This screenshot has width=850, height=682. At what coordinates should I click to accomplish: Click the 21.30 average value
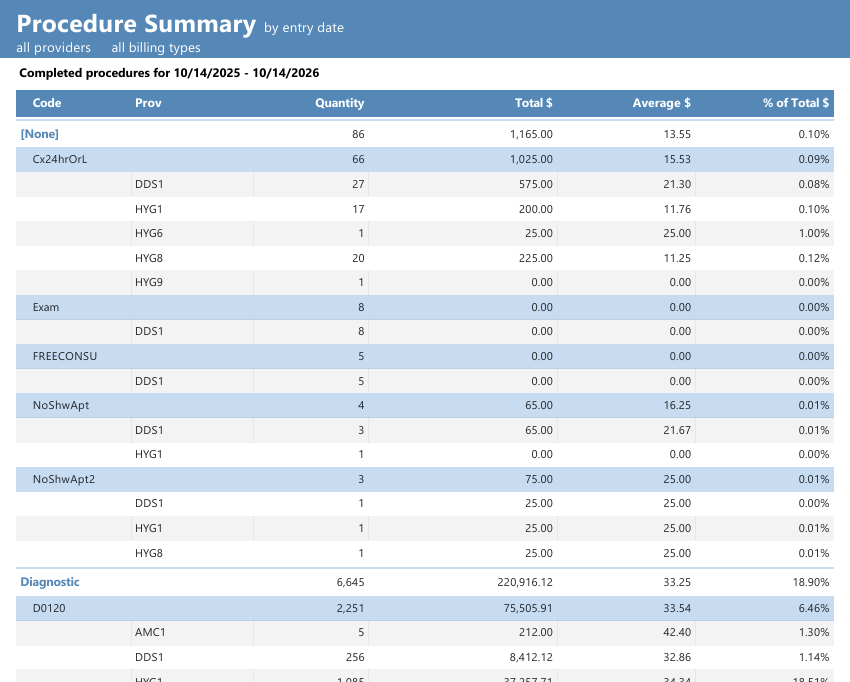(677, 184)
